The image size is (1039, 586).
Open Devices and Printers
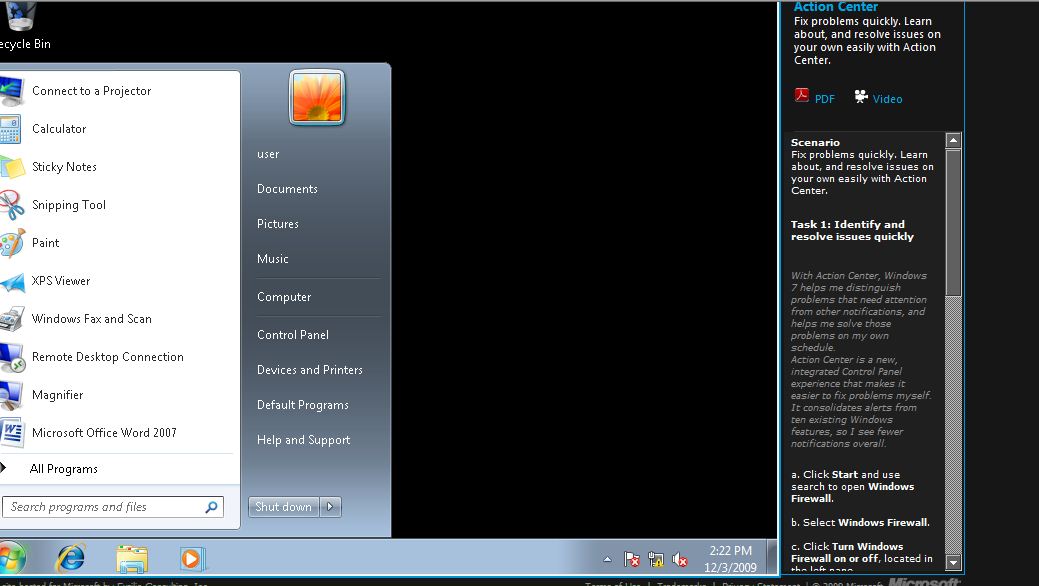point(309,370)
